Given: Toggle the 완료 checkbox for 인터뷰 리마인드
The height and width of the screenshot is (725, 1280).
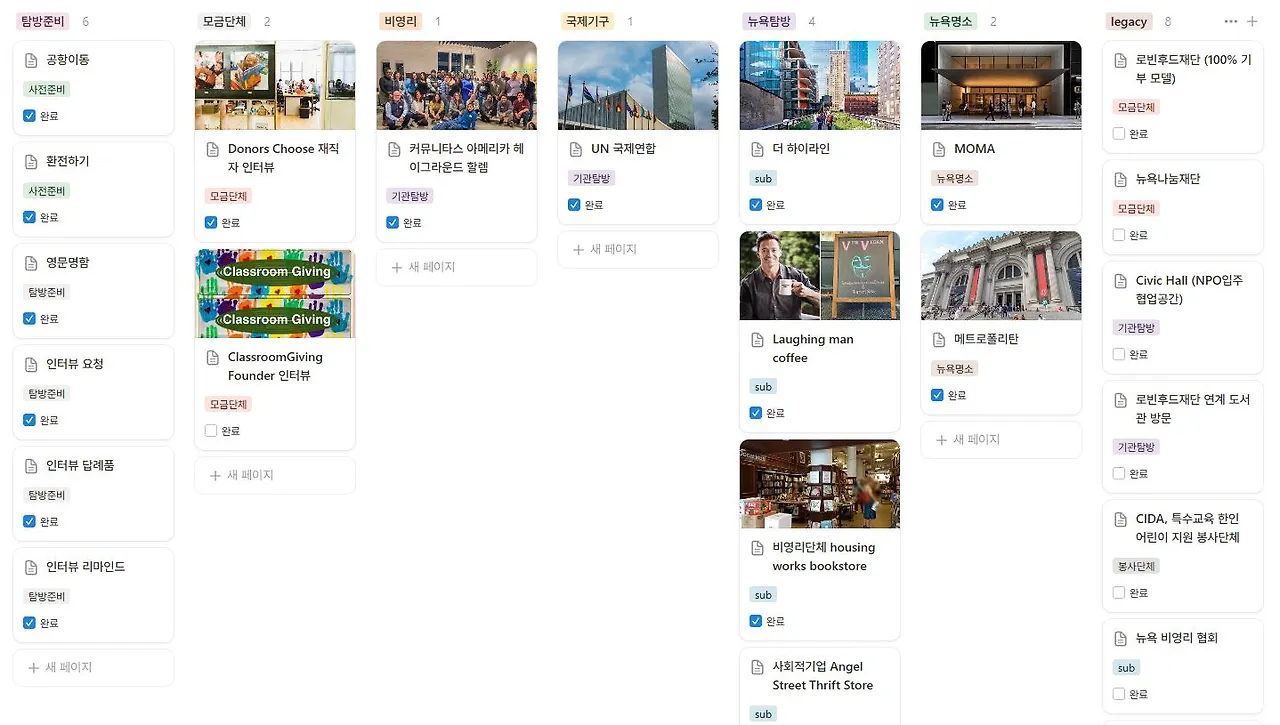Looking at the screenshot, I should (29, 623).
